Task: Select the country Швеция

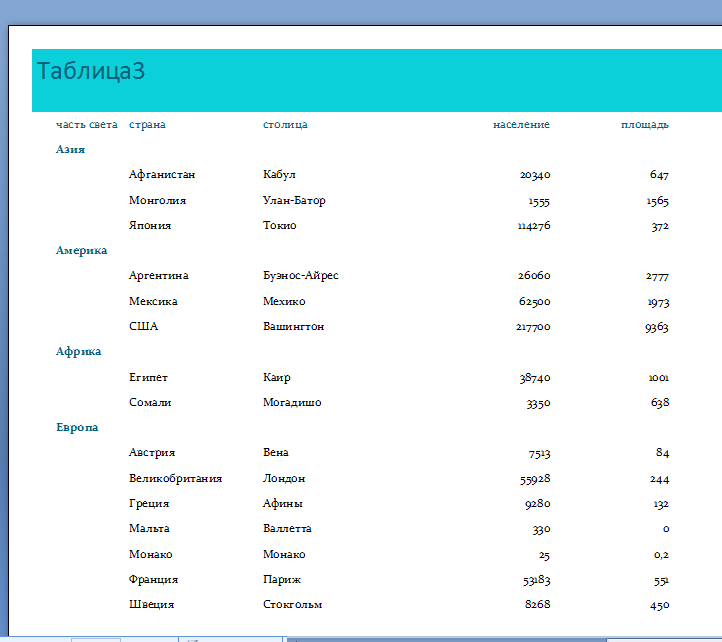Action: click(x=151, y=605)
